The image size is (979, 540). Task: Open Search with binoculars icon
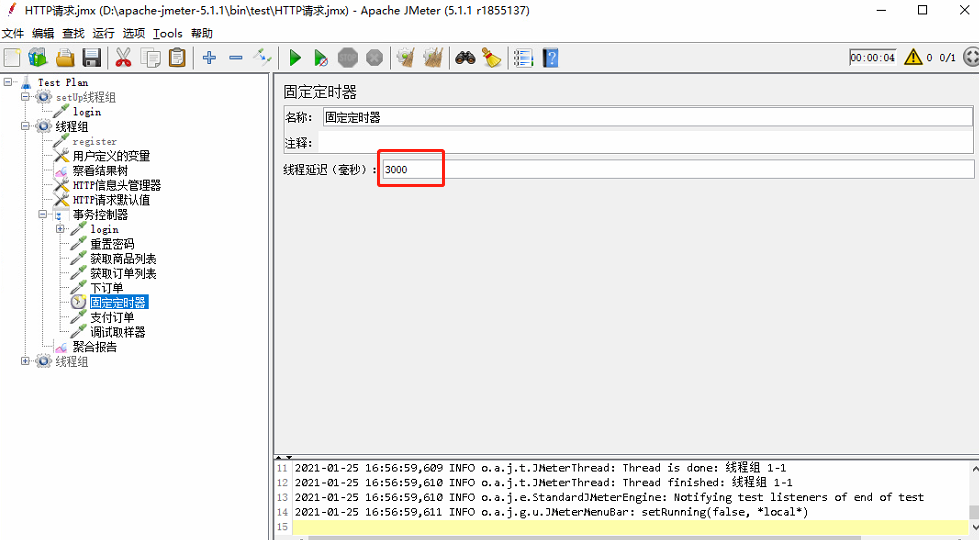pyautogui.click(x=465, y=58)
